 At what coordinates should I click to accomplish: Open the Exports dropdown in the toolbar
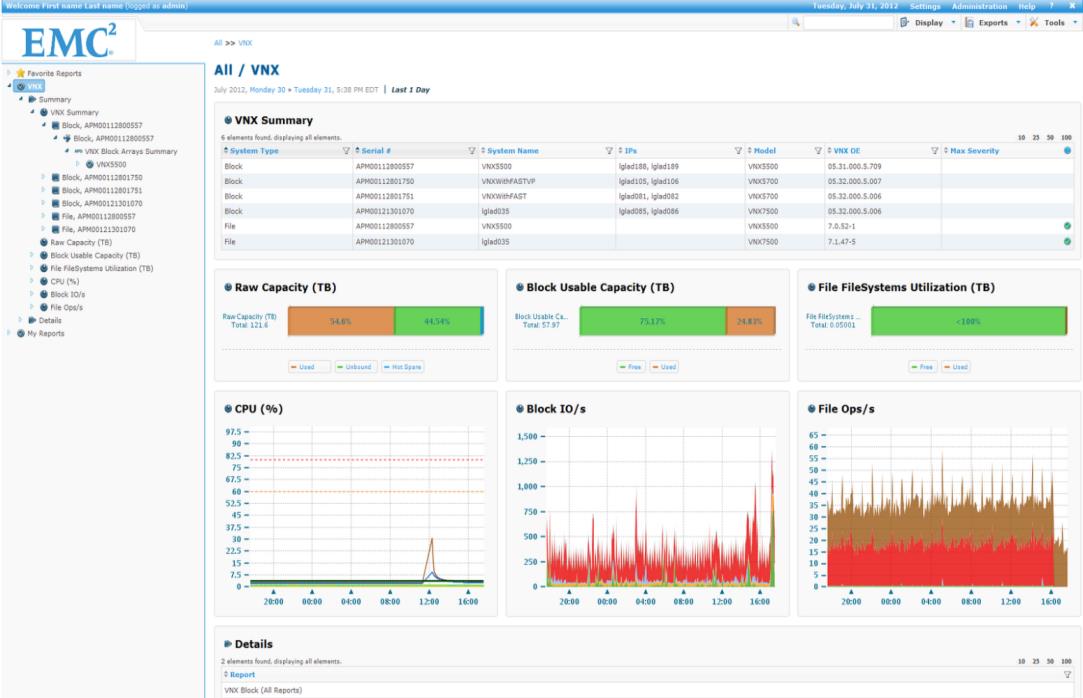pyautogui.click(x=993, y=23)
